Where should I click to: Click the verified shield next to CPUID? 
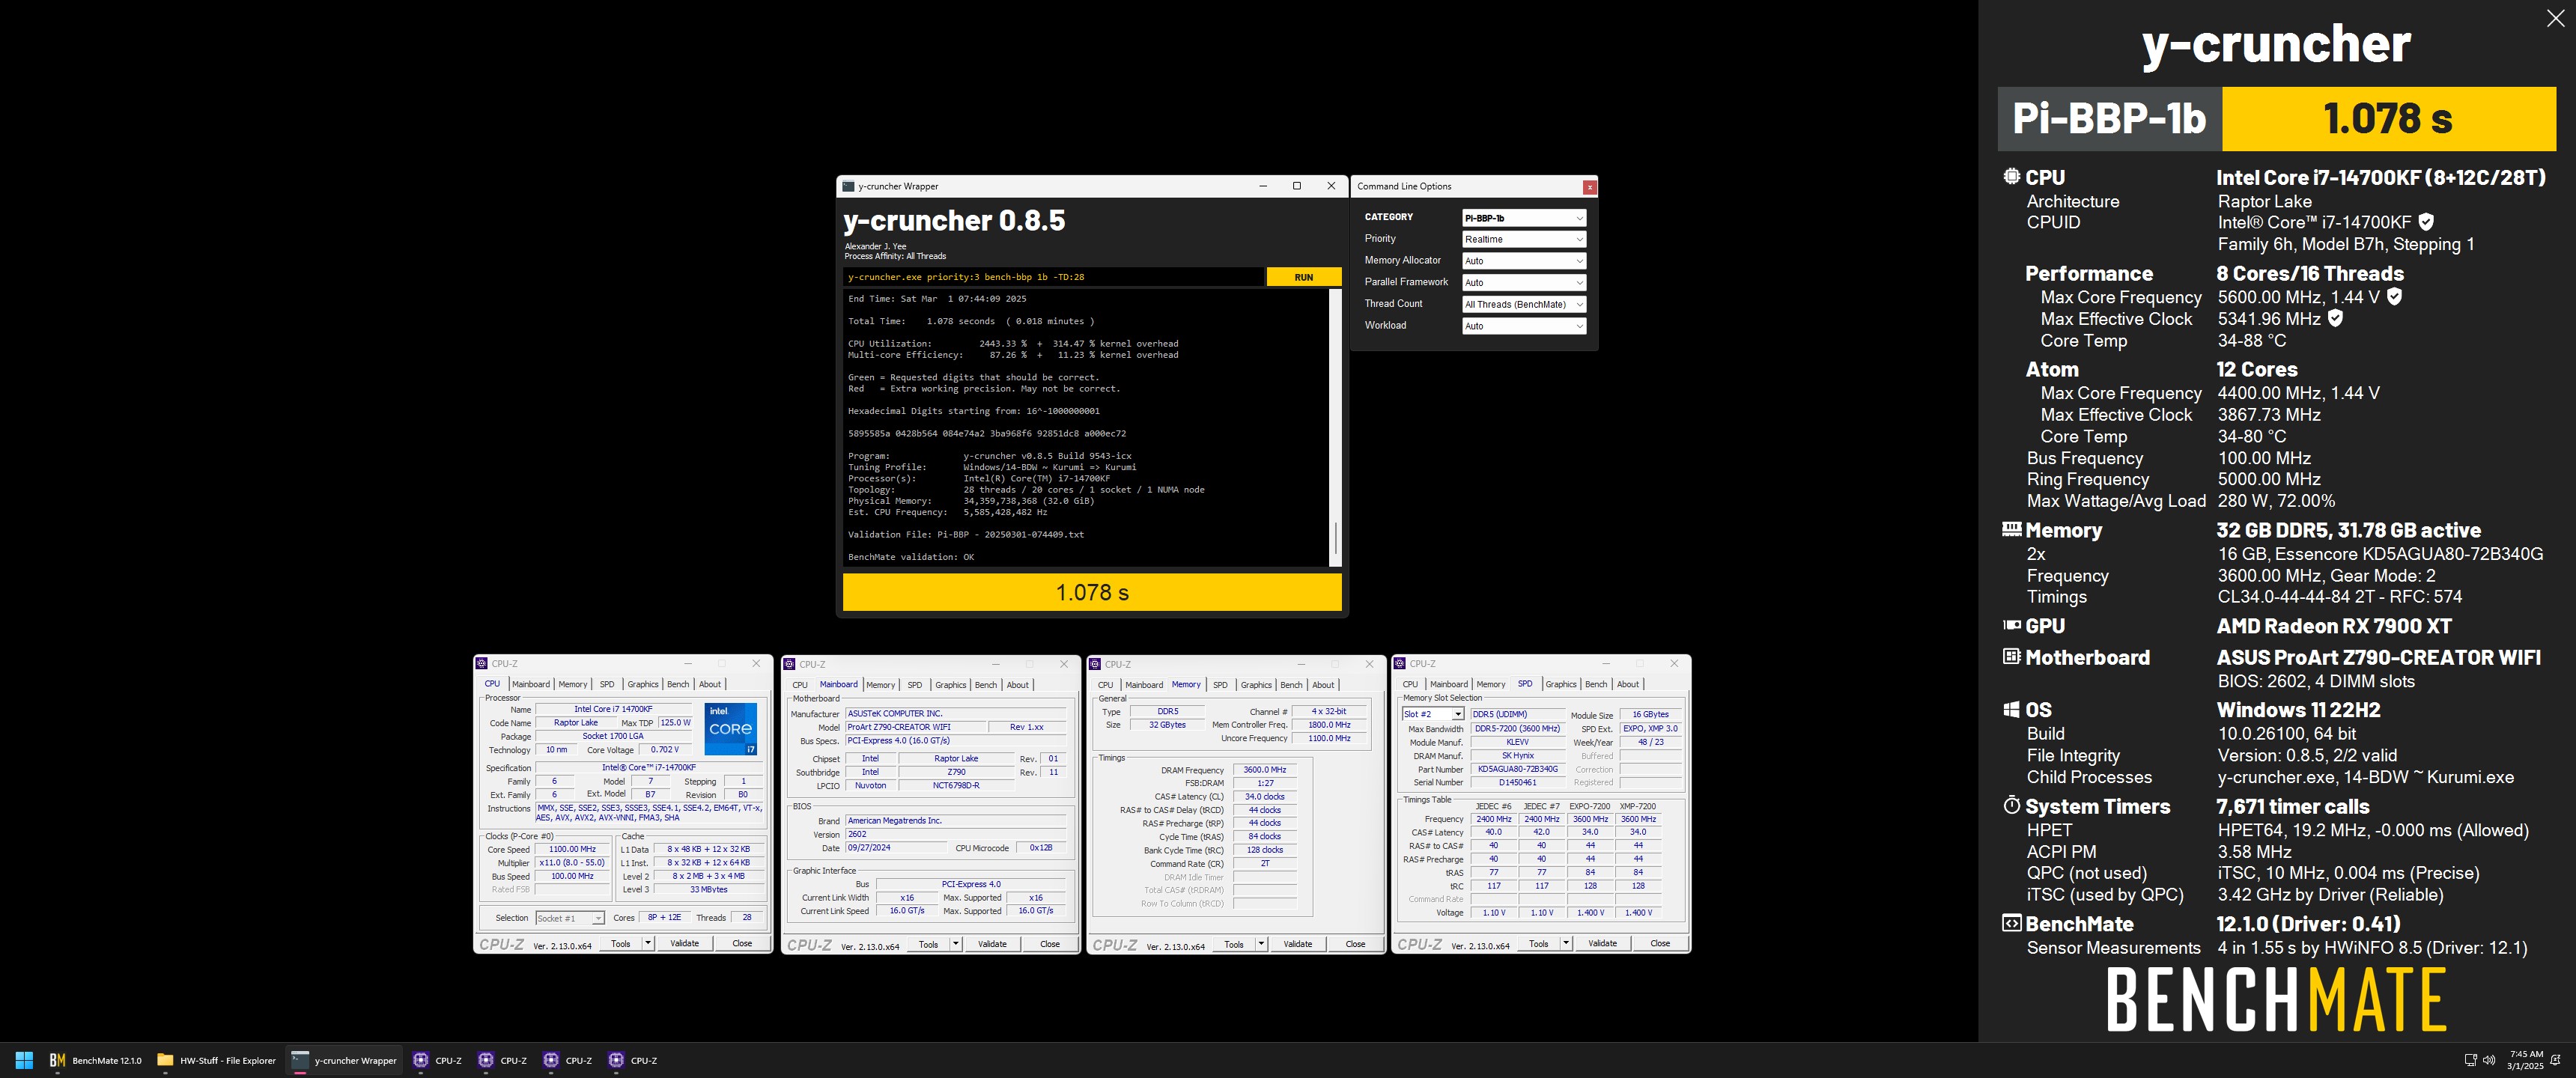(x=2425, y=222)
